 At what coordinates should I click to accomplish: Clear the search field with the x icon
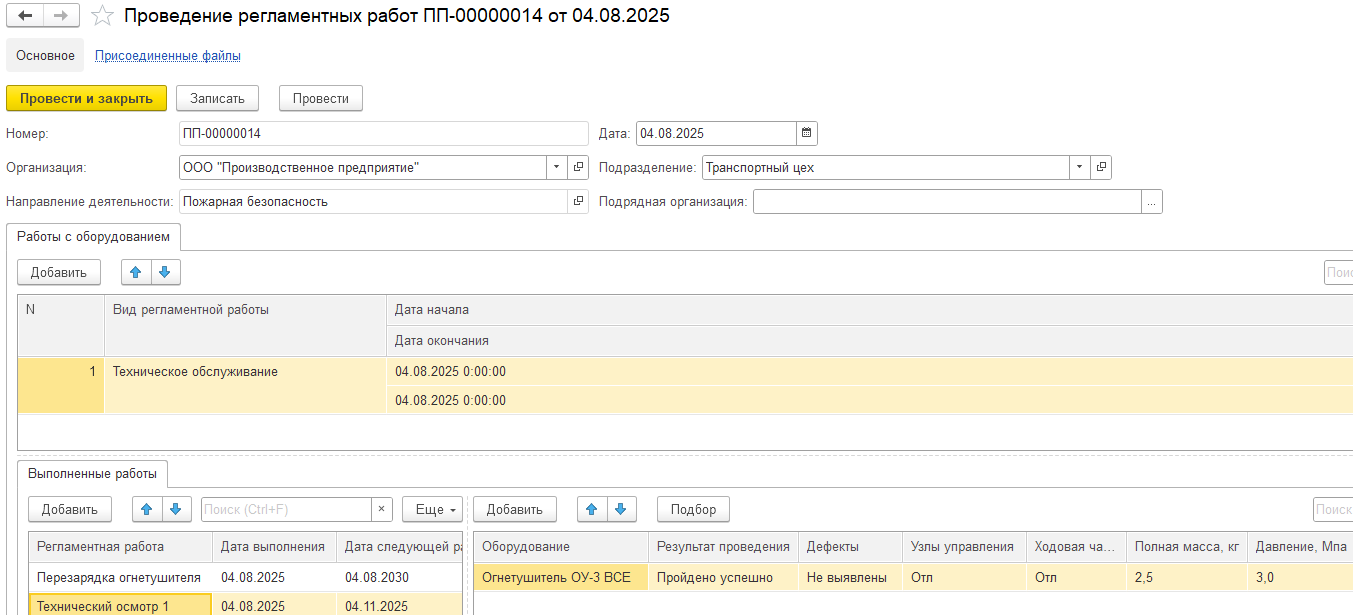381,510
